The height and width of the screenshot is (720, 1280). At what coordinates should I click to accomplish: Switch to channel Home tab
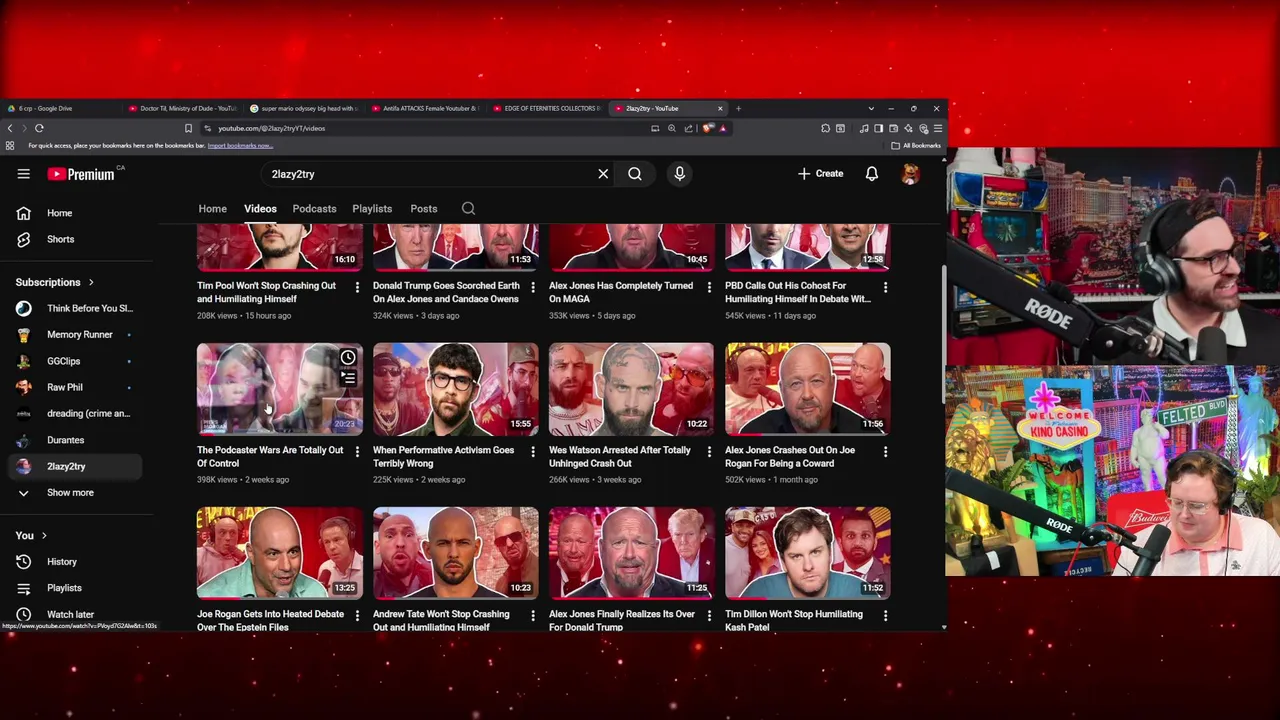(x=212, y=209)
